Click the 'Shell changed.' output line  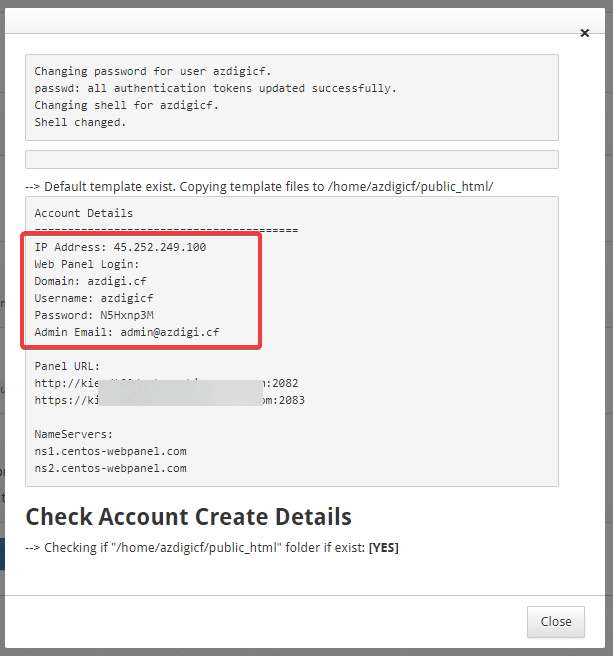[x=80, y=122]
